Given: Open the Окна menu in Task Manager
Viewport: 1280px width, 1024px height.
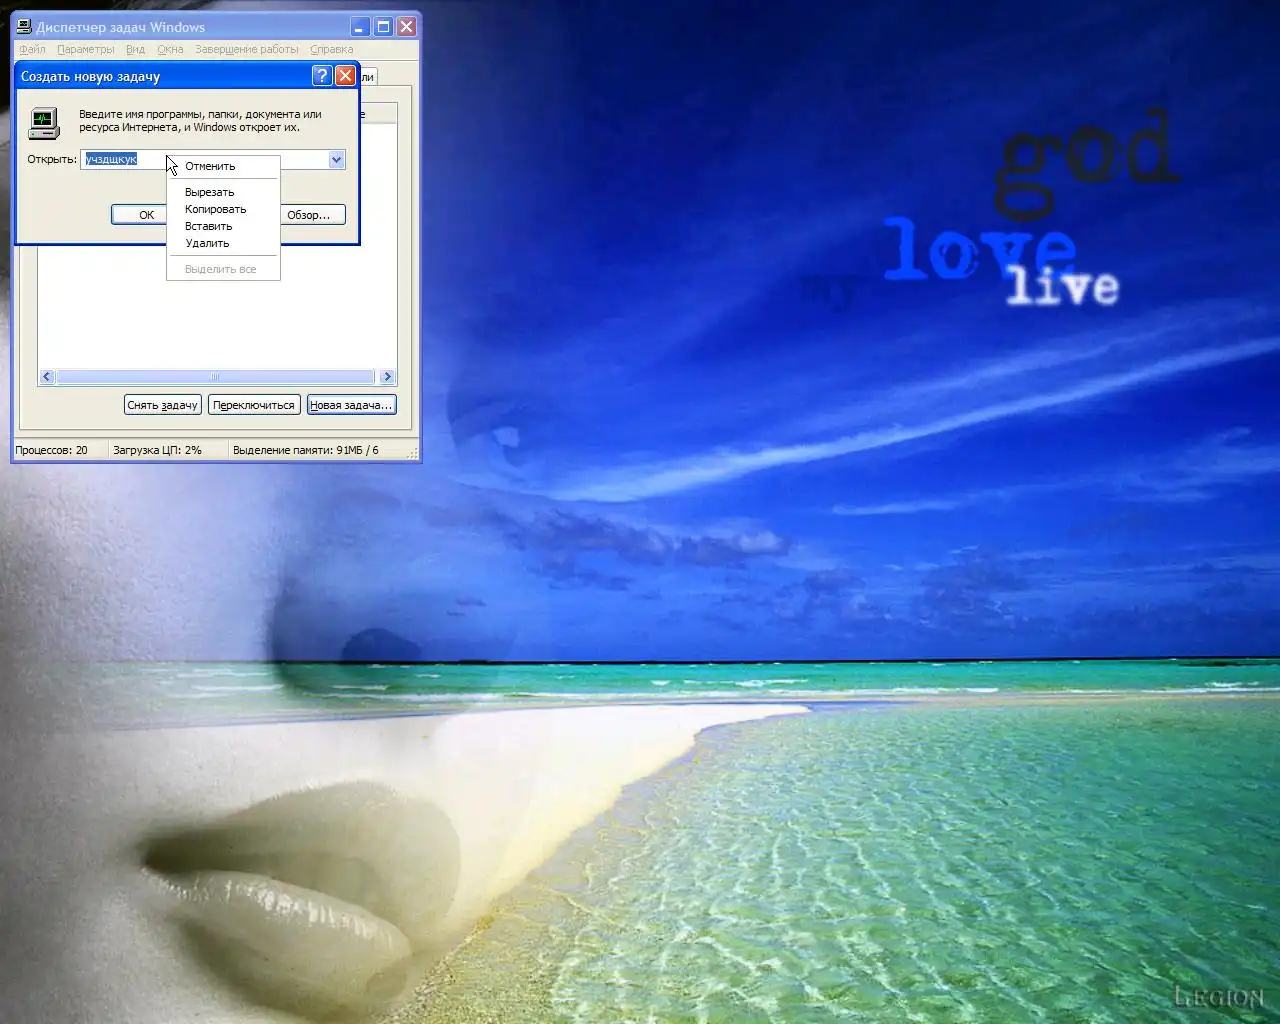Looking at the screenshot, I should [170, 49].
